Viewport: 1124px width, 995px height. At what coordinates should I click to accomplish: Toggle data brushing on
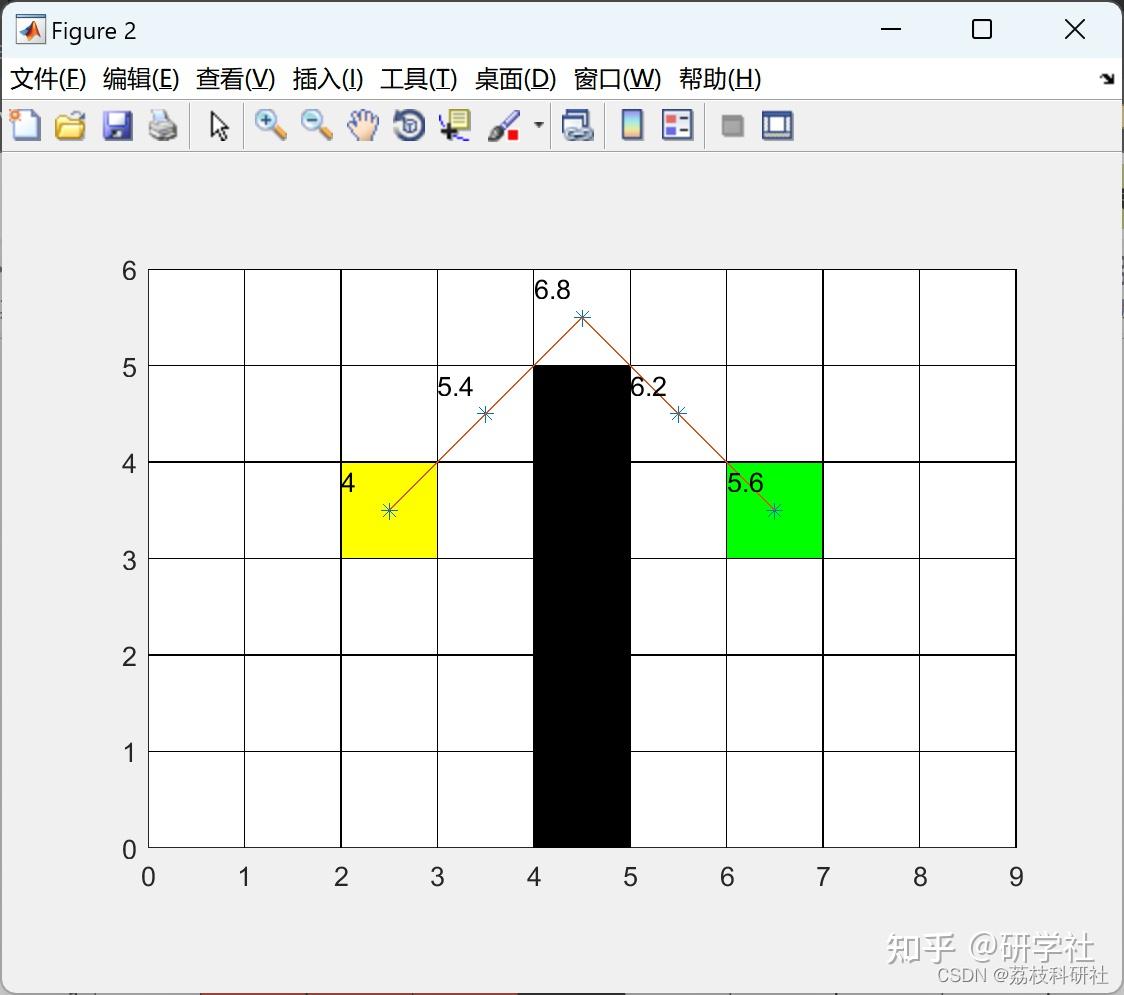[503, 125]
